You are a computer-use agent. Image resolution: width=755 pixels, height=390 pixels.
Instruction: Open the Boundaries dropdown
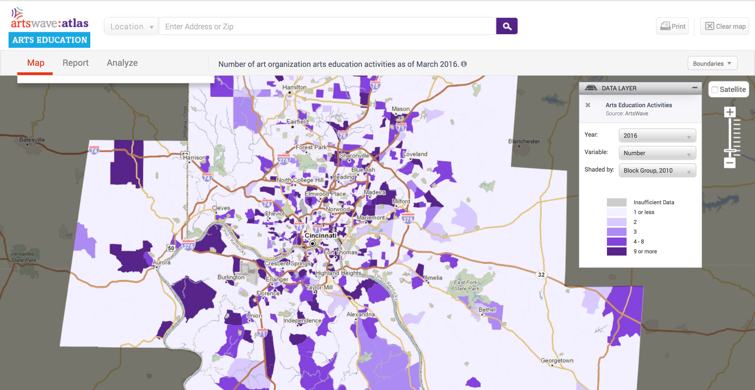click(x=712, y=63)
